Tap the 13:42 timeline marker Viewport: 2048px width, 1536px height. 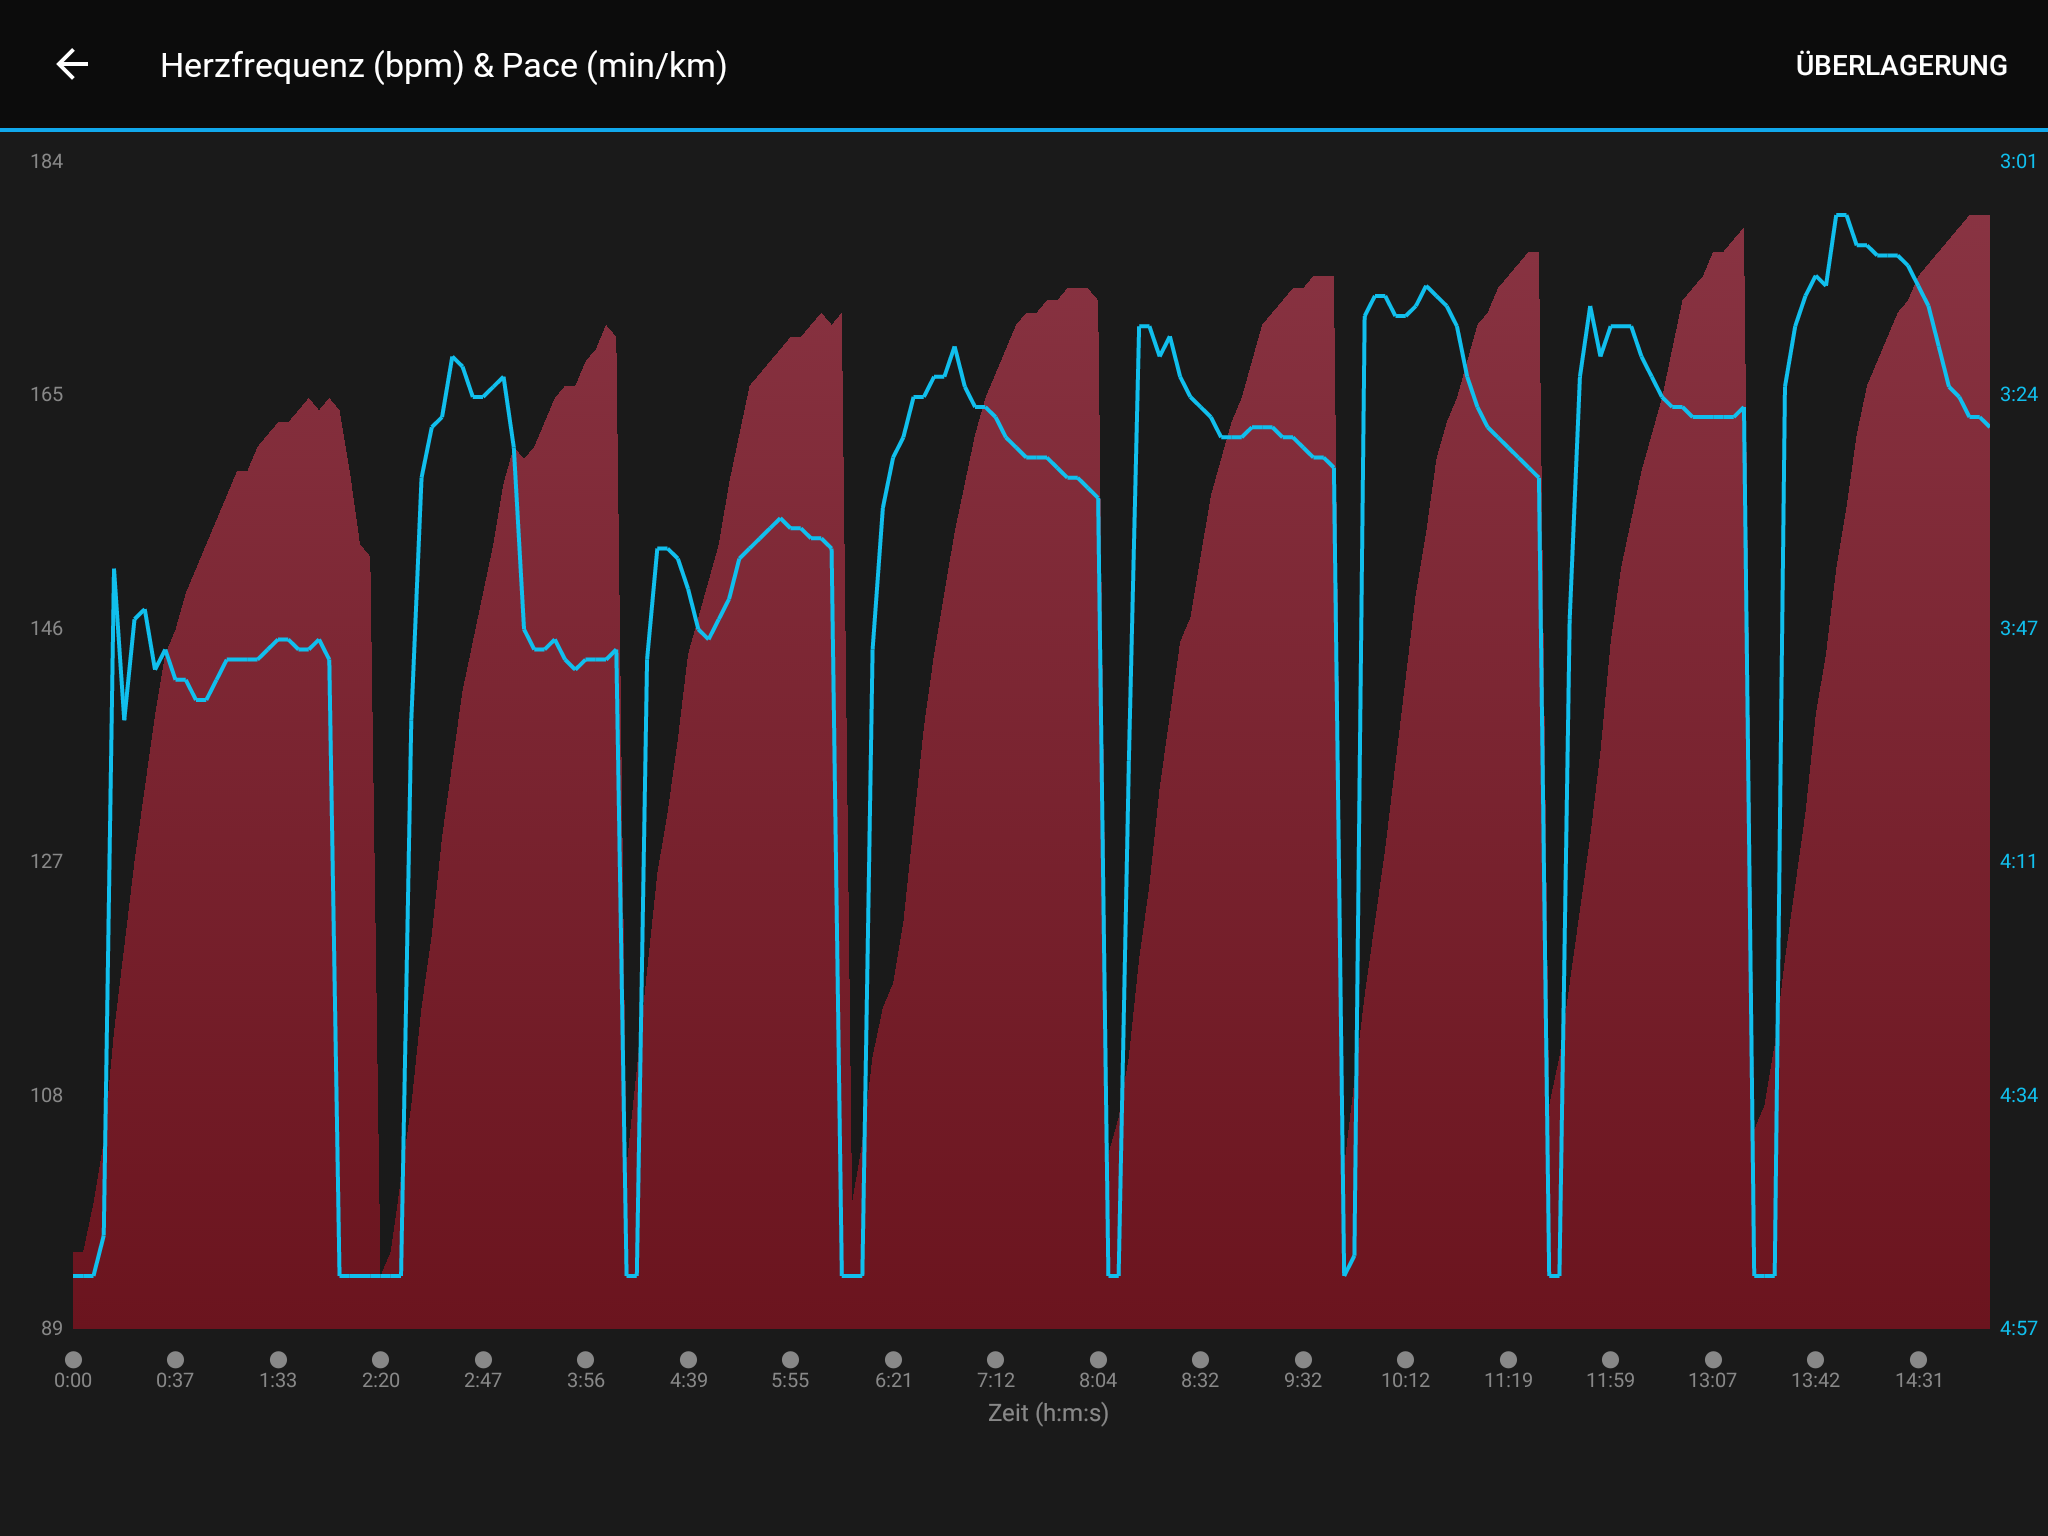[1815, 1359]
